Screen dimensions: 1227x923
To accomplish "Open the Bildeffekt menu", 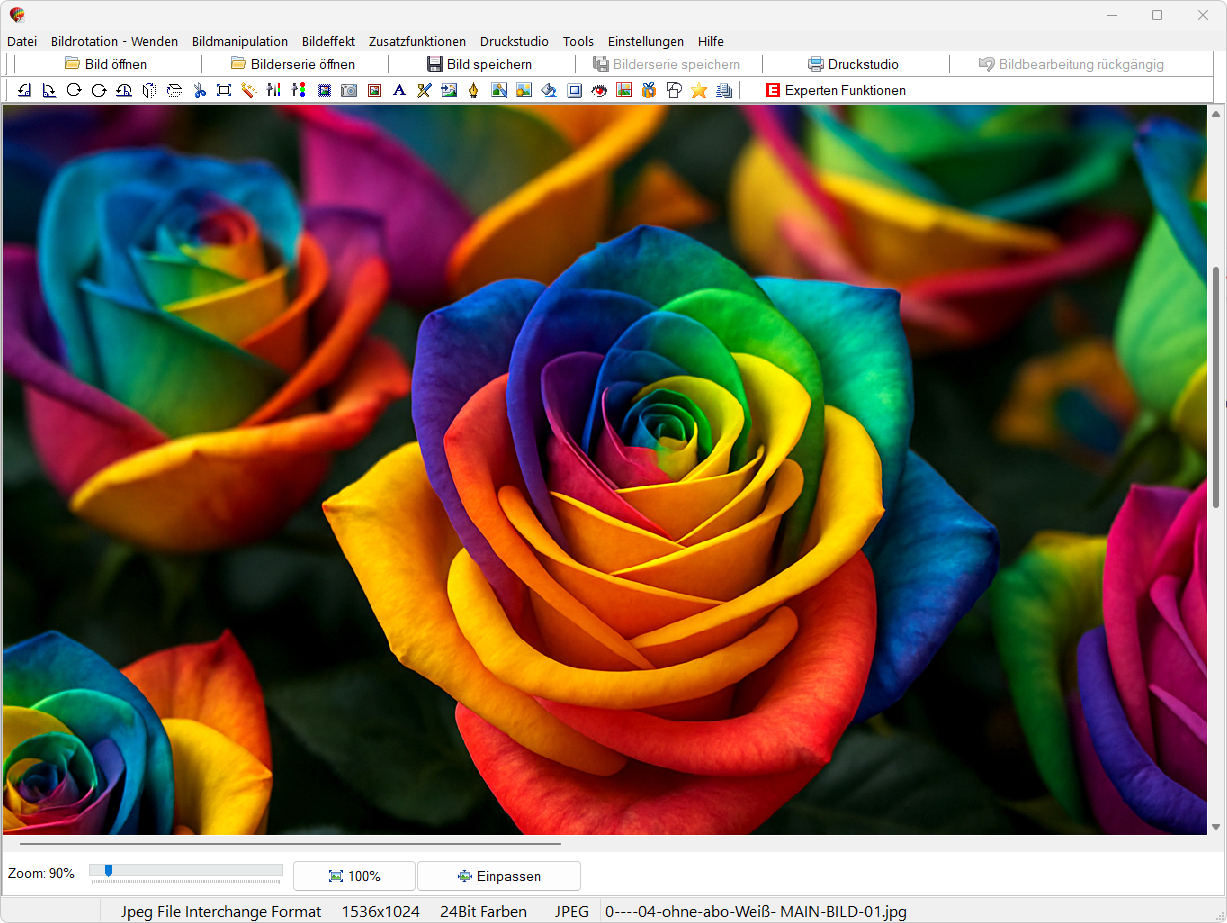I will pos(328,41).
